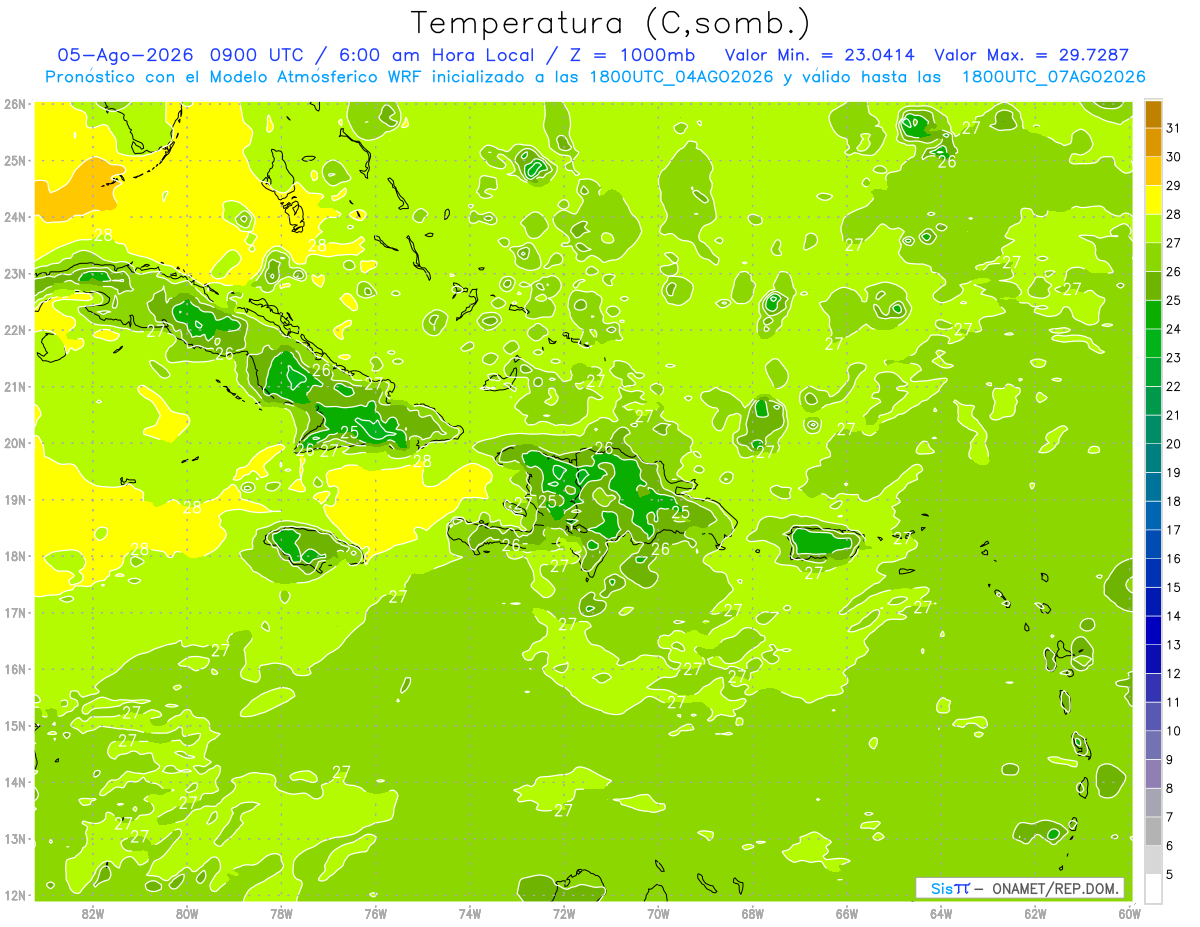Click latitude label "24N"
This screenshot has height=927, width=1200.
15,217
